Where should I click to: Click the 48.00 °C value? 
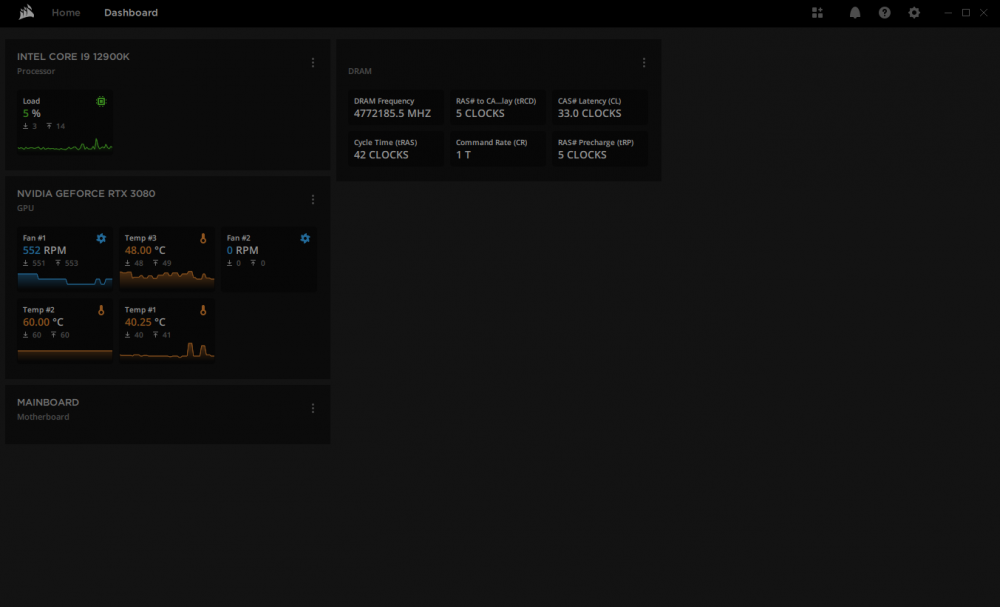click(145, 251)
